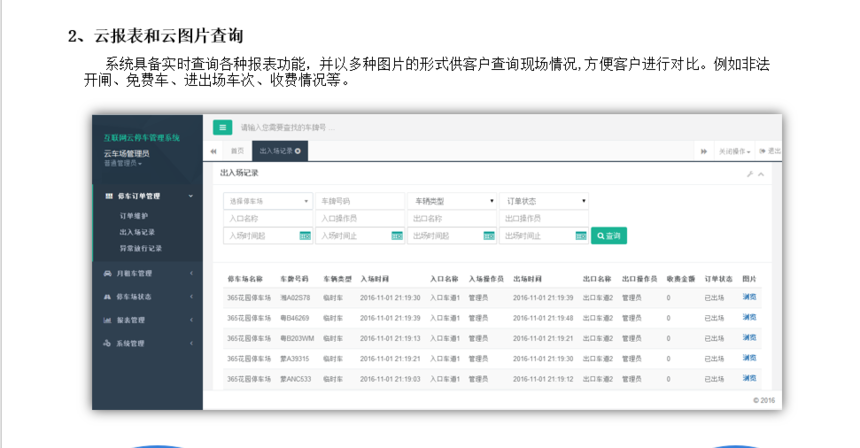Viewport: 860px width, 448px height.
Task: Click the left double-arrow tab scroll icon
Action: coord(213,151)
